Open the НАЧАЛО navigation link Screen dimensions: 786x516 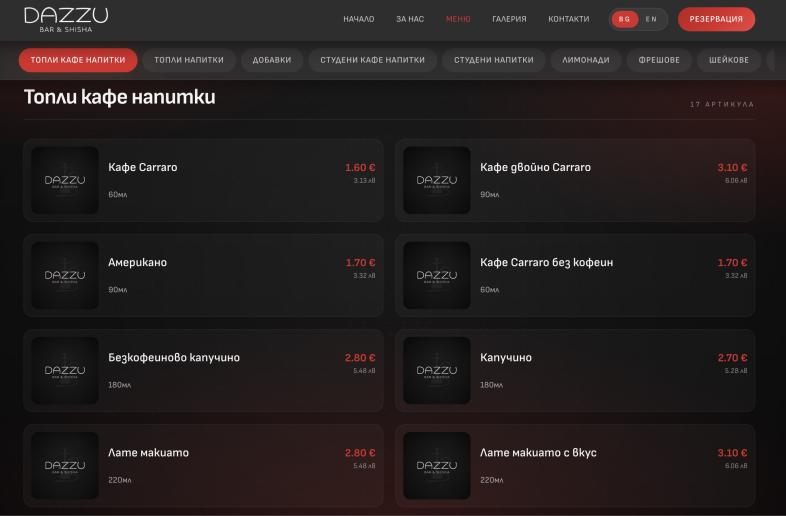tap(358, 19)
